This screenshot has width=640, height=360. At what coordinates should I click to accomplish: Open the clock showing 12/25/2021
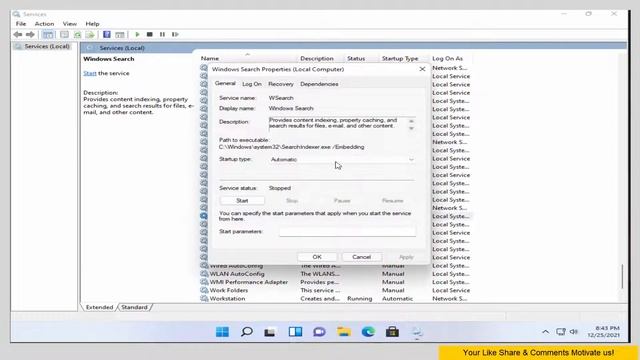(604, 331)
